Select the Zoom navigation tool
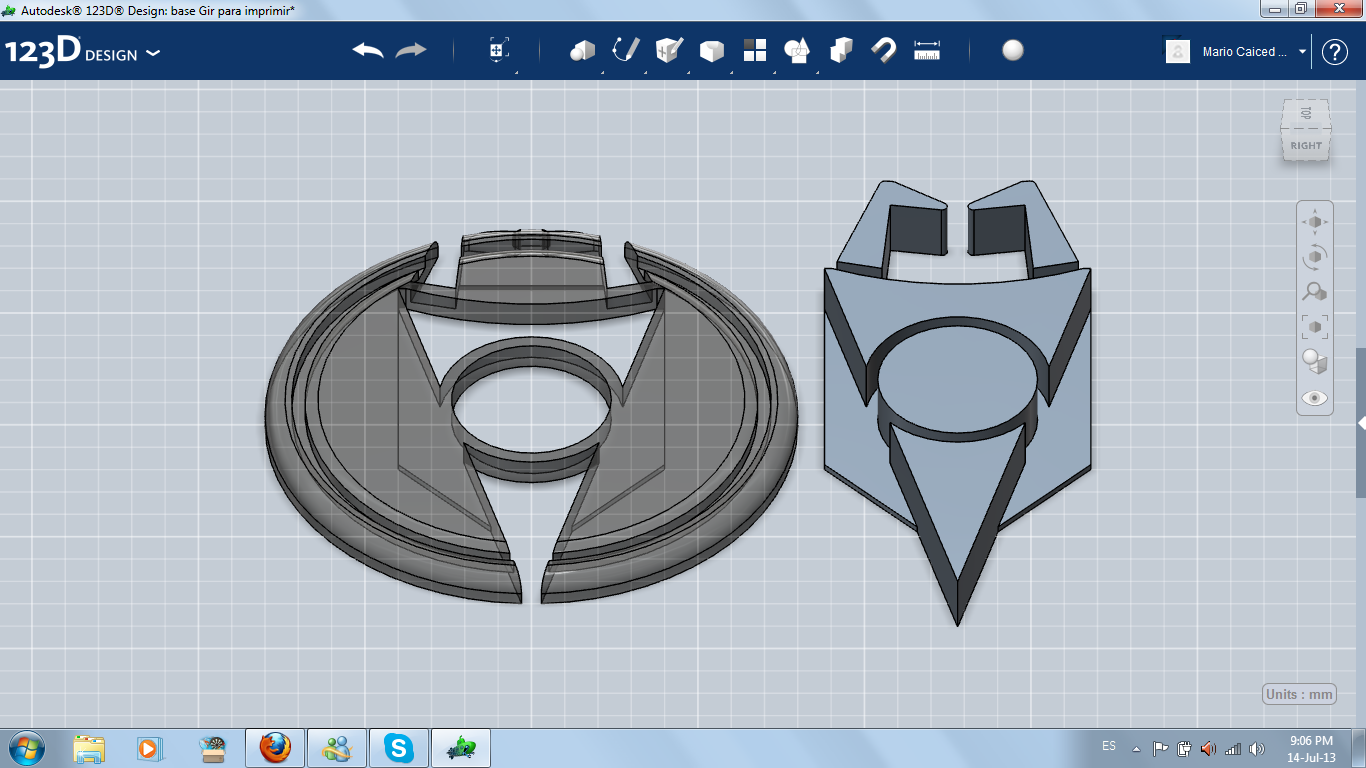This screenshot has height=768, width=1366. [x=1315, y=291]
